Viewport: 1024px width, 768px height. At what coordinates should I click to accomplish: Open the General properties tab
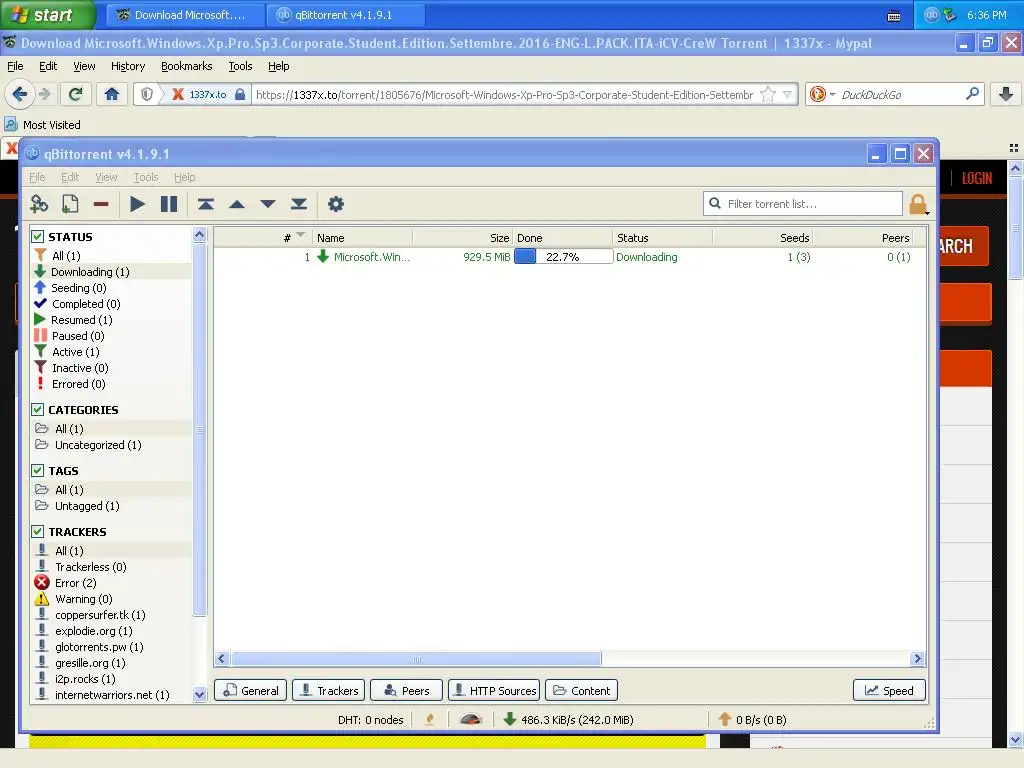[x=251, y=690]
